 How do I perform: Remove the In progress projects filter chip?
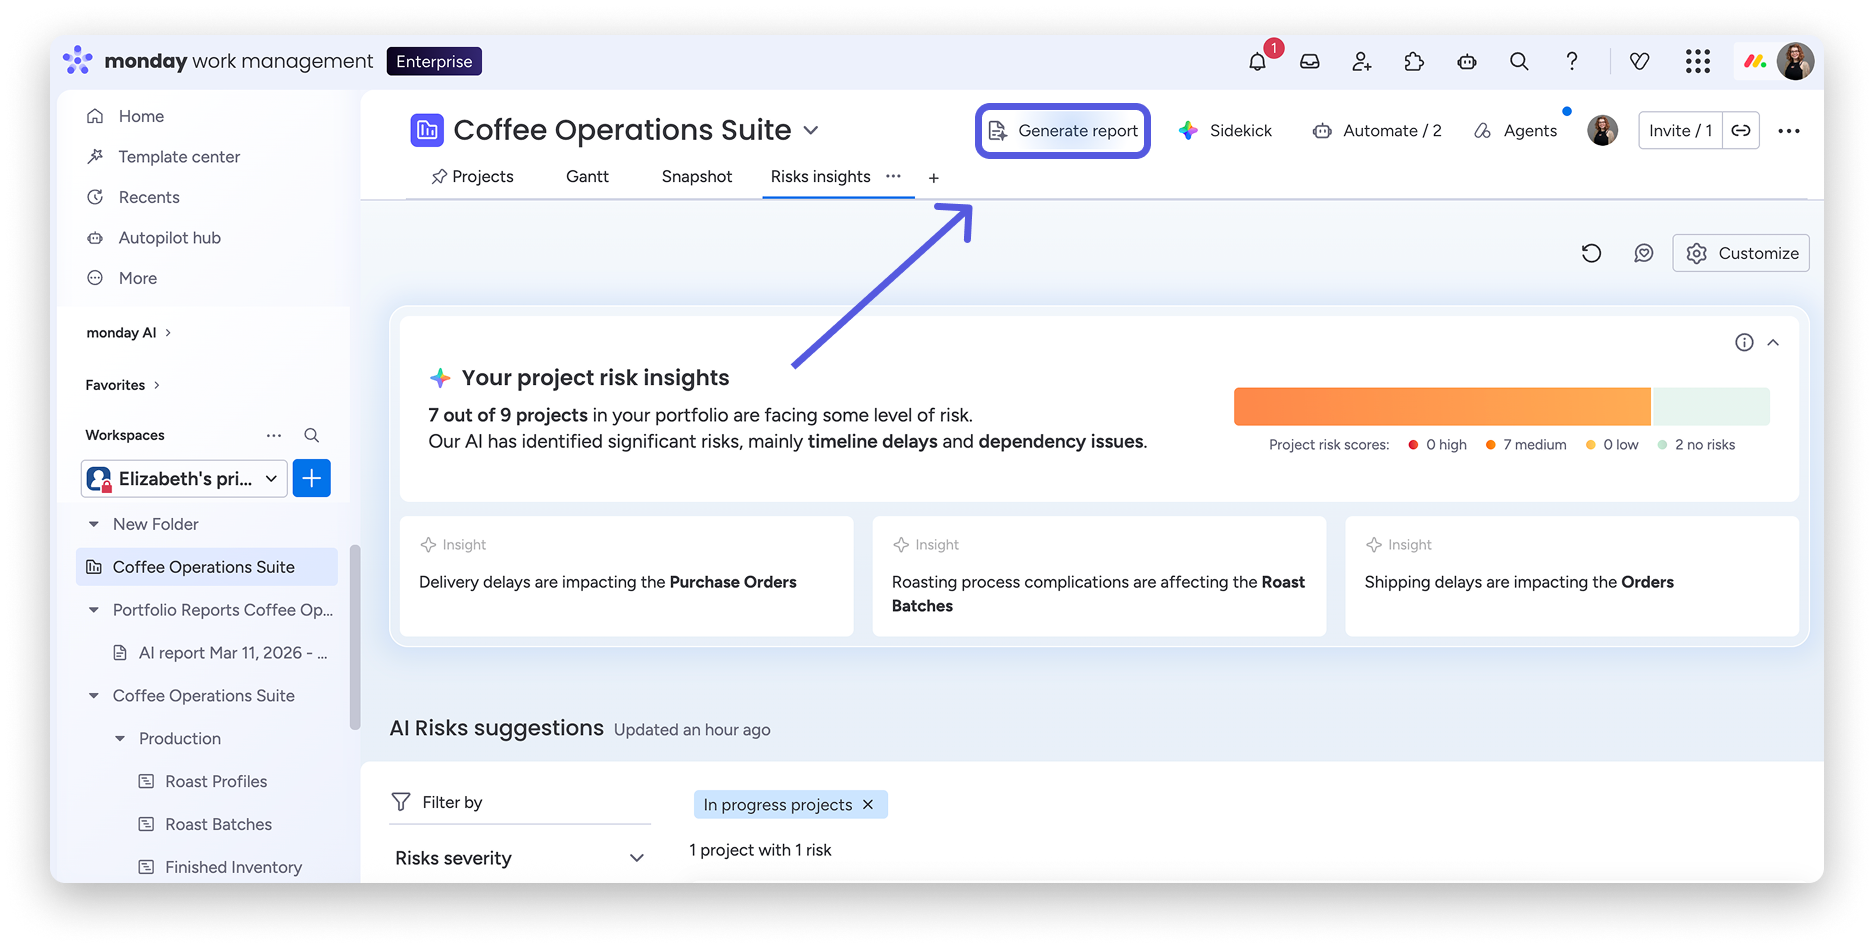(x=868, y=805)
